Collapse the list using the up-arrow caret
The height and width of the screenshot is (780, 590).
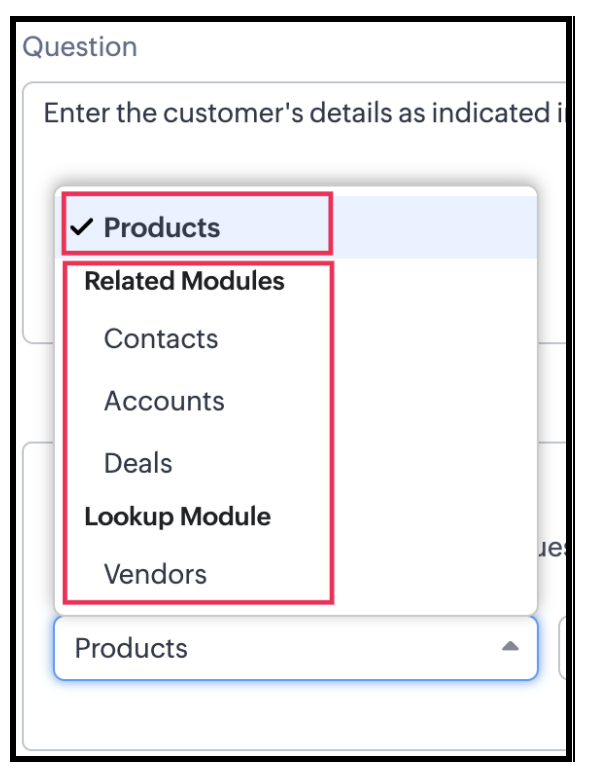tap(510, 647)
